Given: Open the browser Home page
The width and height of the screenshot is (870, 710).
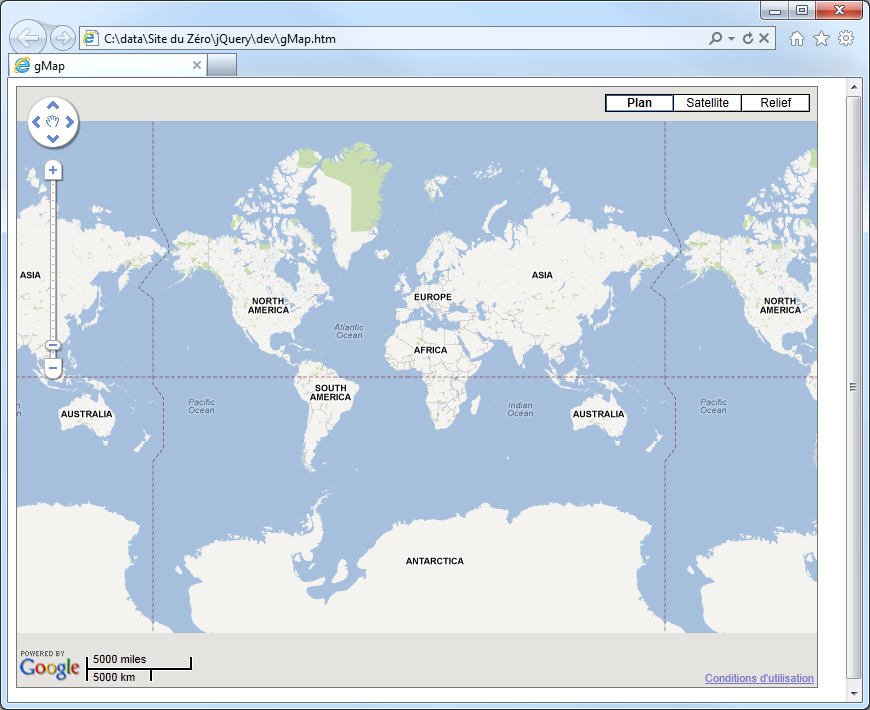Looking at the screenshot, I should pos(797,38).
